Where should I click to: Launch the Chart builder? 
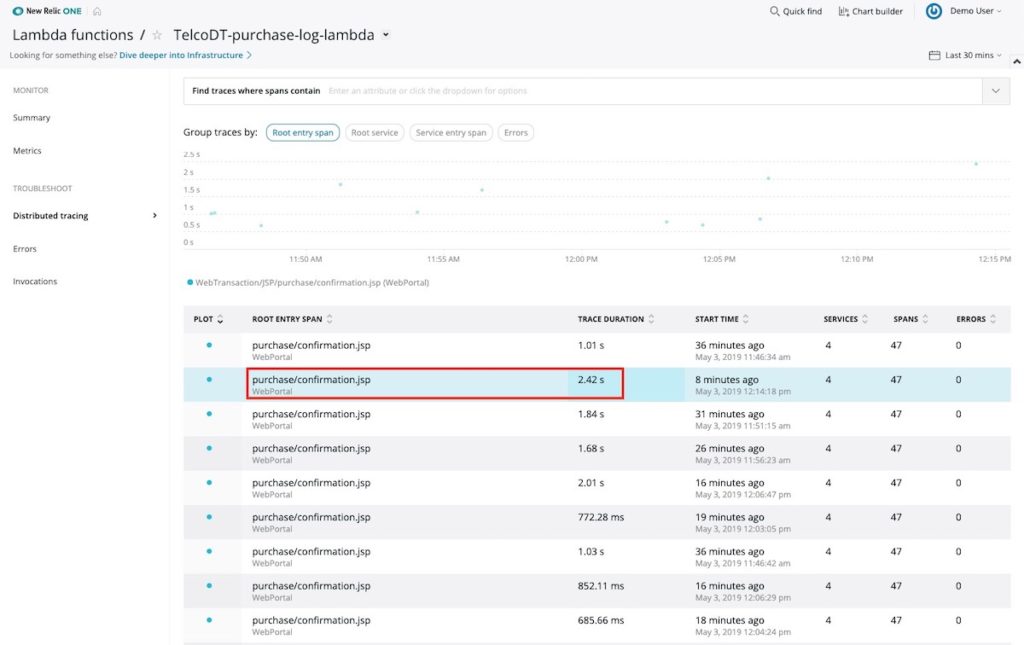(871, 11)
